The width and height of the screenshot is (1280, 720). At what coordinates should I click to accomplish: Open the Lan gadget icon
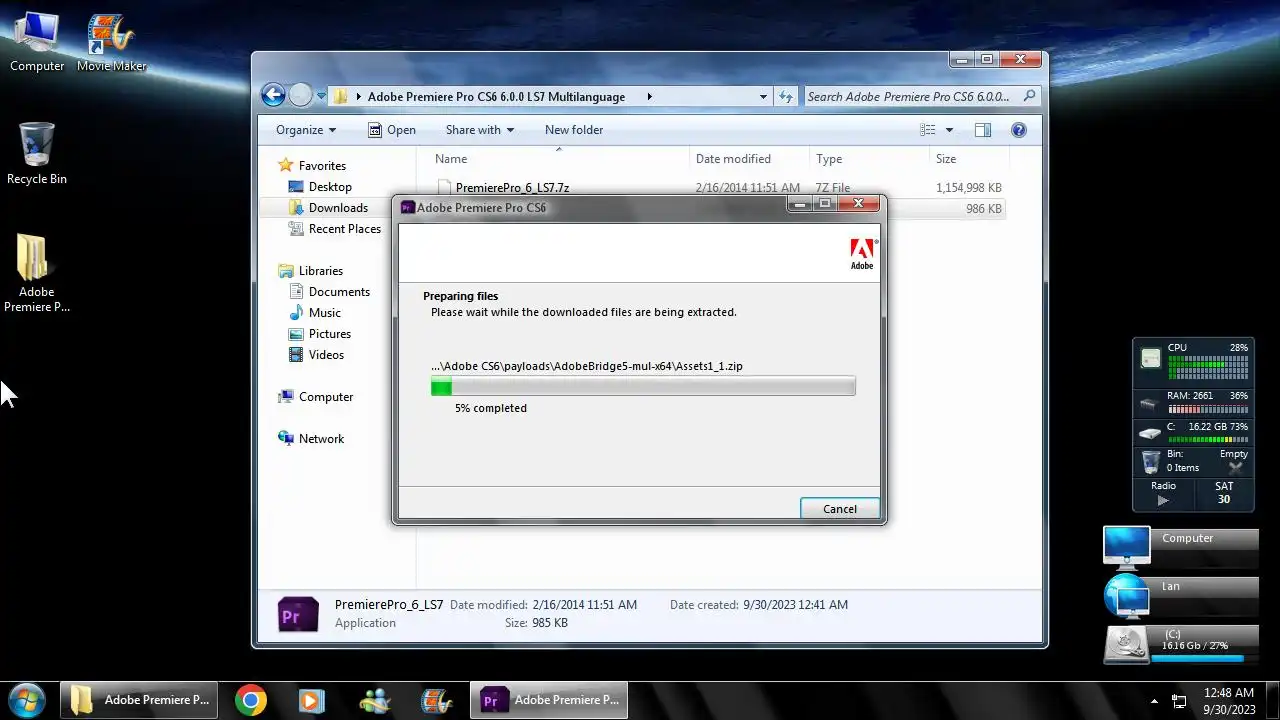[1127, 596]
